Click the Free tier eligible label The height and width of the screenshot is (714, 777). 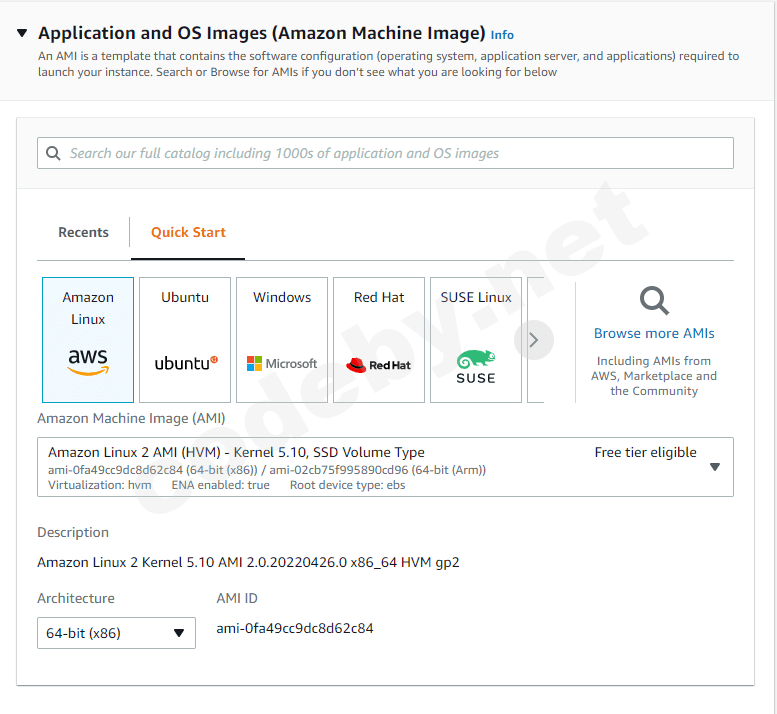[x=645, y=452]
